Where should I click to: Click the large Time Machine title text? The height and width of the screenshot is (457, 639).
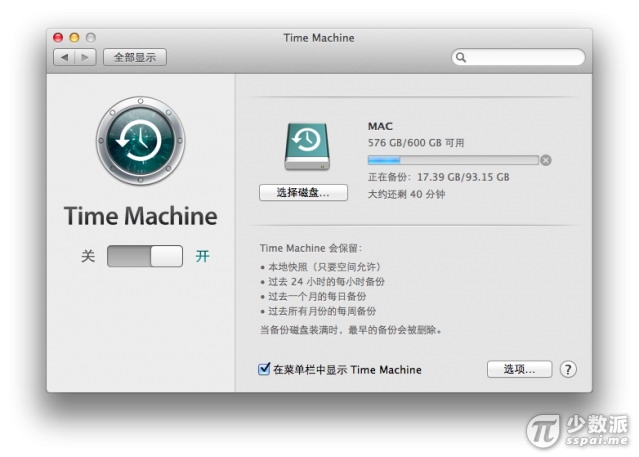[141, 216]
